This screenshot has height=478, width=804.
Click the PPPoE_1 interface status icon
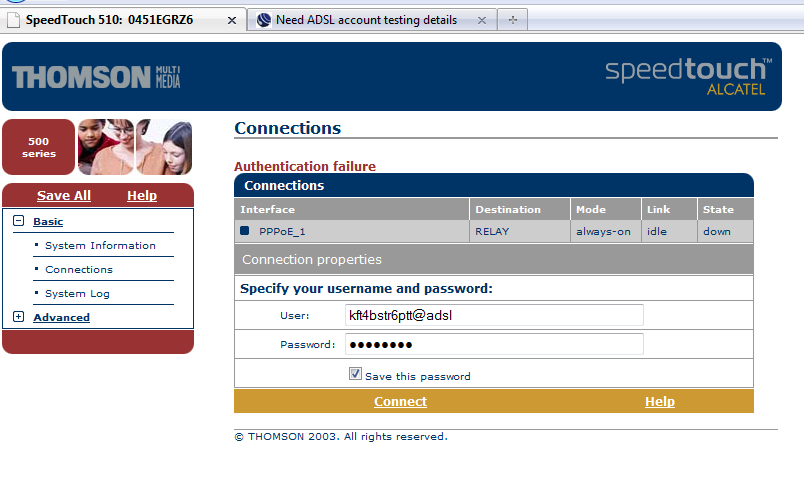(245, 231)
